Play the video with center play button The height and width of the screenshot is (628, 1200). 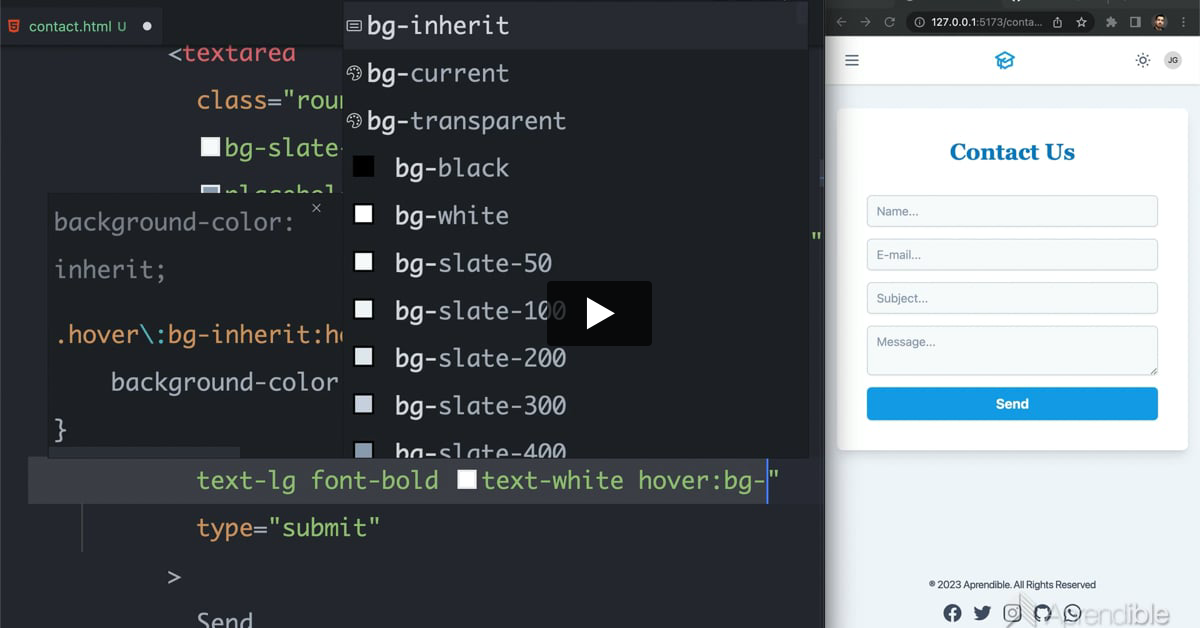[x=599, y=314]
